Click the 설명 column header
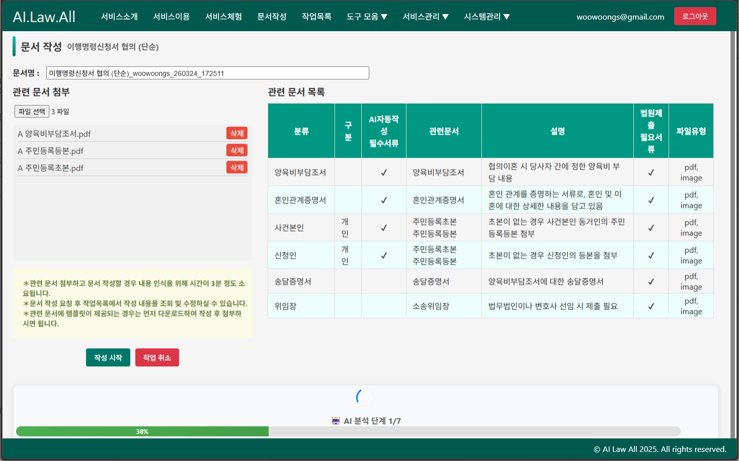This screenshot has height=461, width=739. pyautogui.click(x=557, y=131)
